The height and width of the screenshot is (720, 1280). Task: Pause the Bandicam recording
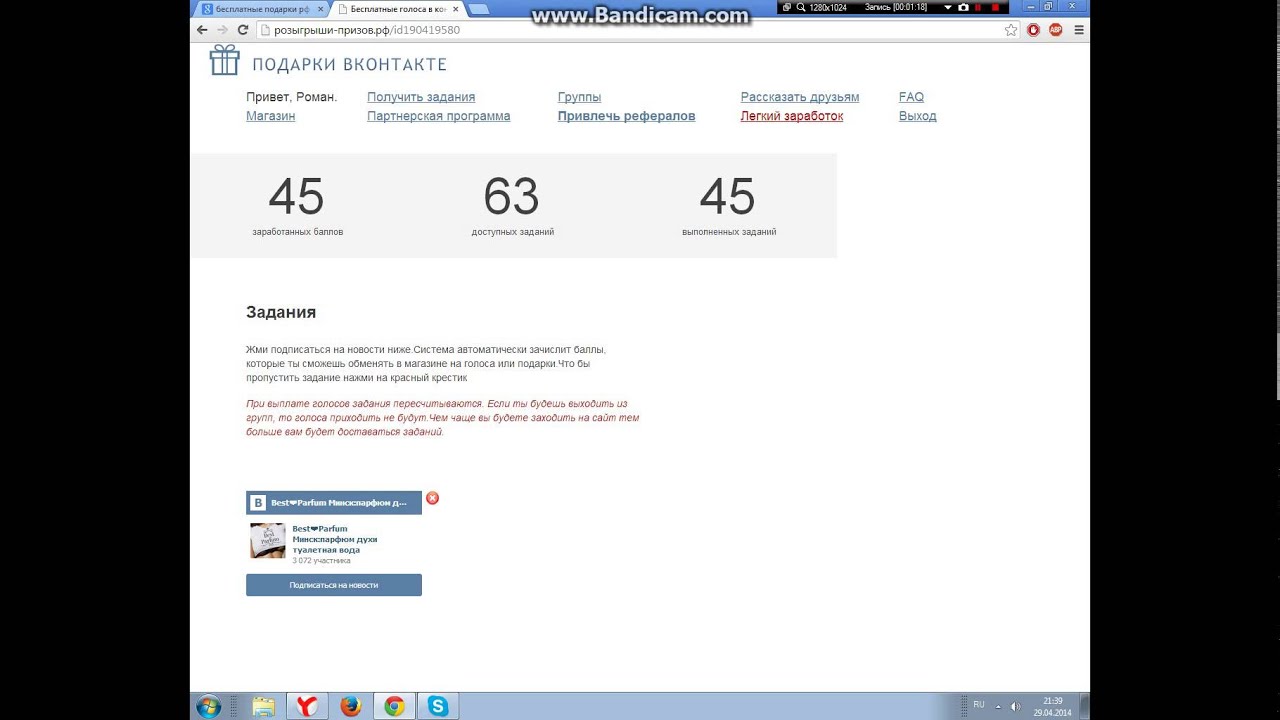(x=979, y=7)
